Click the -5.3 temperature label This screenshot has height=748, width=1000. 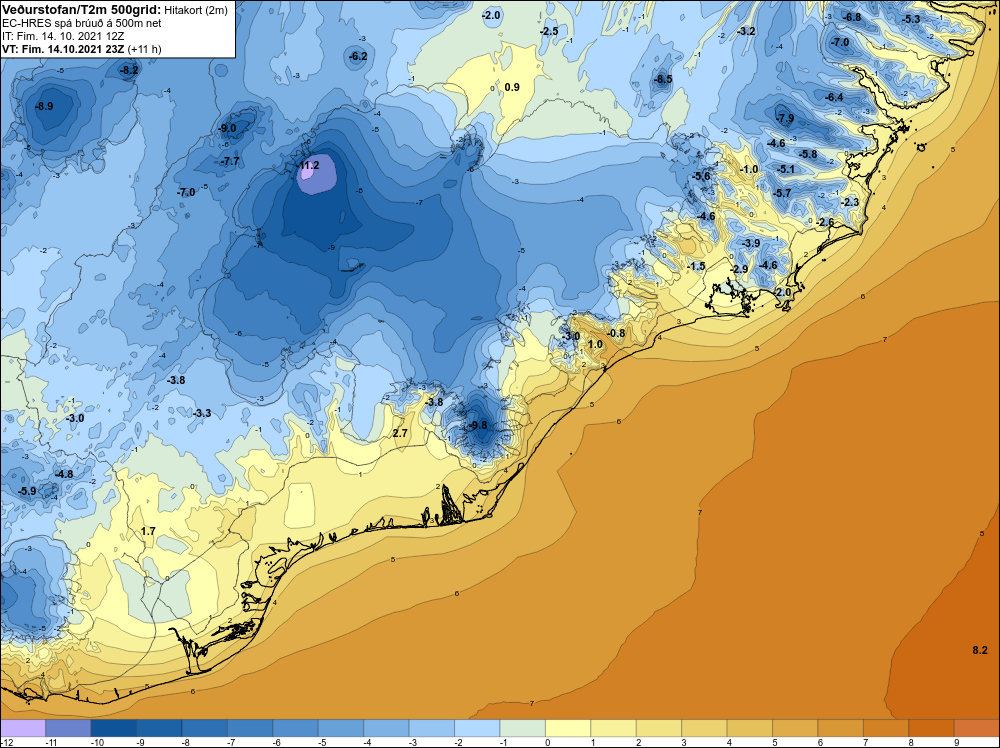click(911, 19)
